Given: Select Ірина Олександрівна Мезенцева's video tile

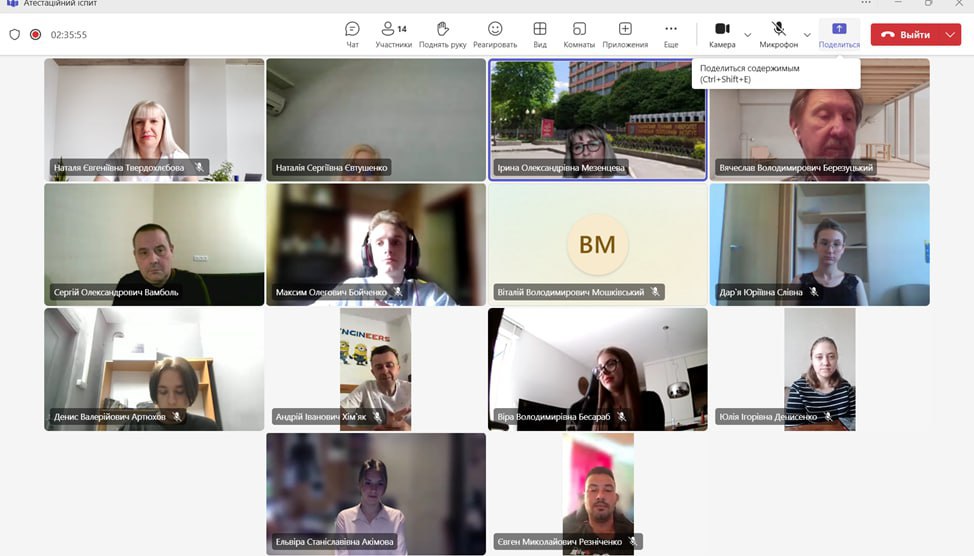Looking at the screenshot, I should click(x=597, y=118).
